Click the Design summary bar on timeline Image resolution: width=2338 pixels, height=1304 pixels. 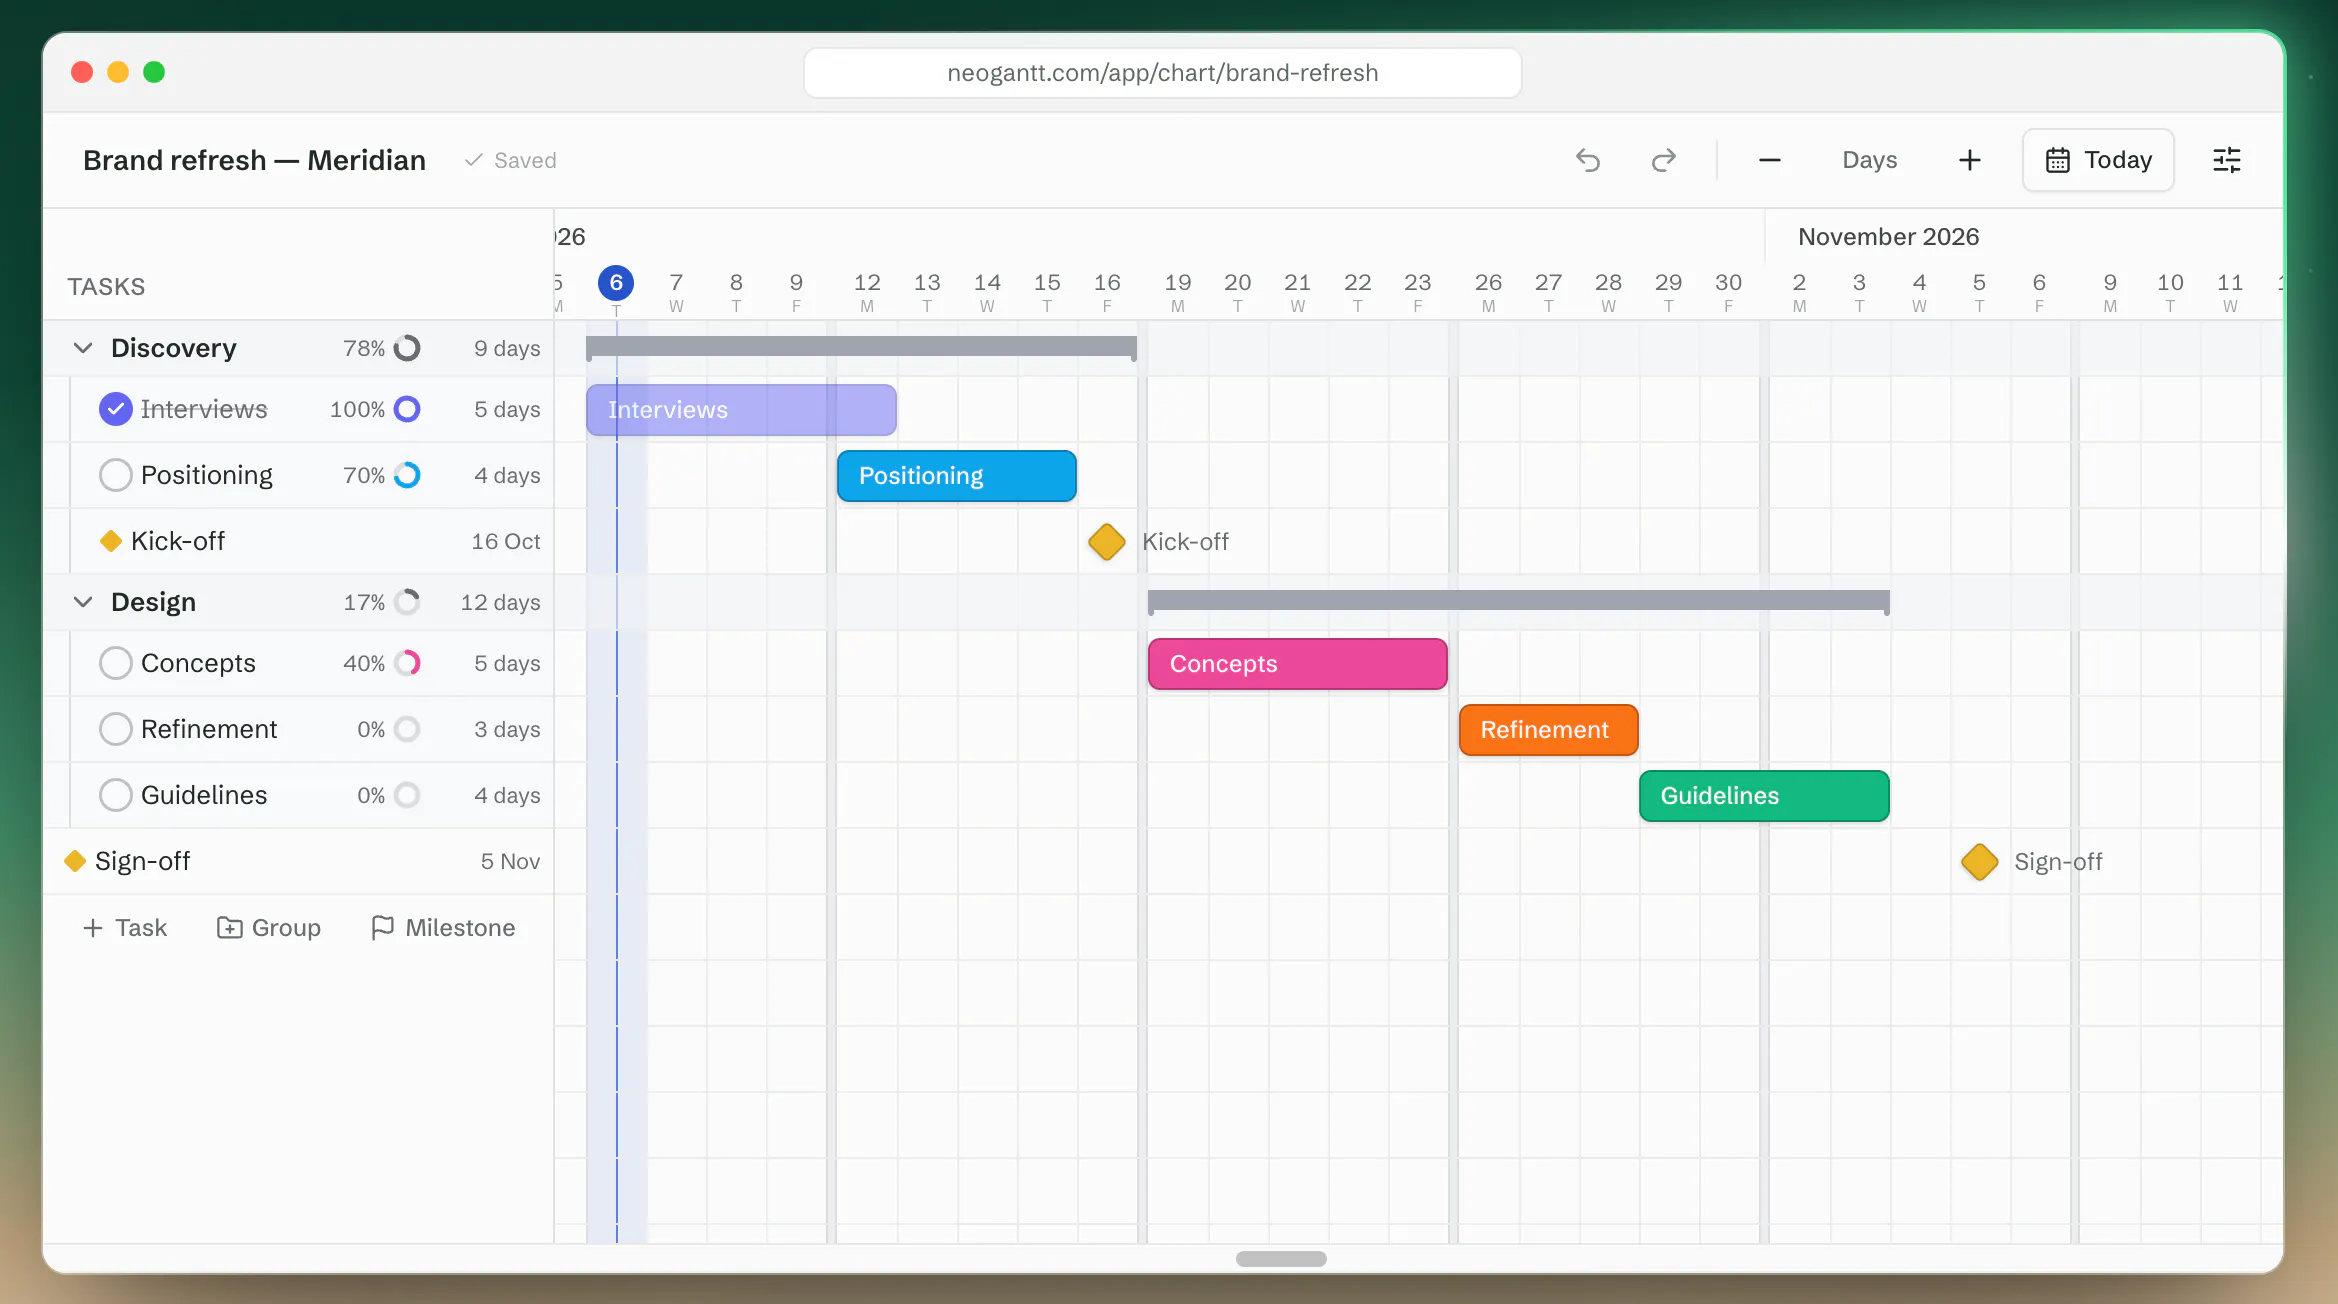(1519, 601)
